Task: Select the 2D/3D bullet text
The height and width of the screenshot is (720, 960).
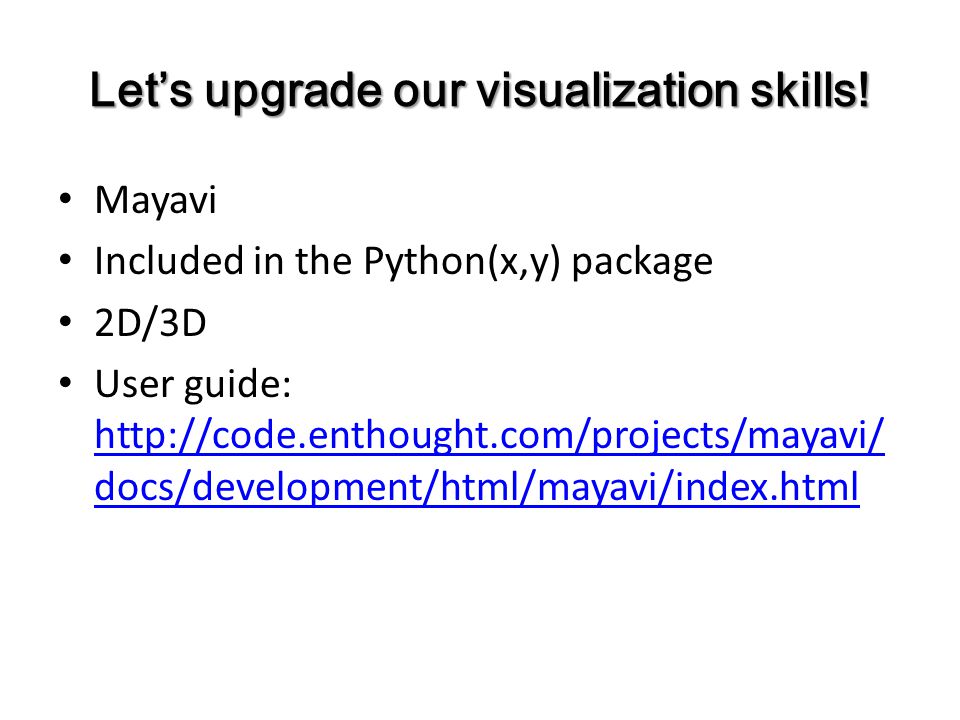Action: coord(150,323)
